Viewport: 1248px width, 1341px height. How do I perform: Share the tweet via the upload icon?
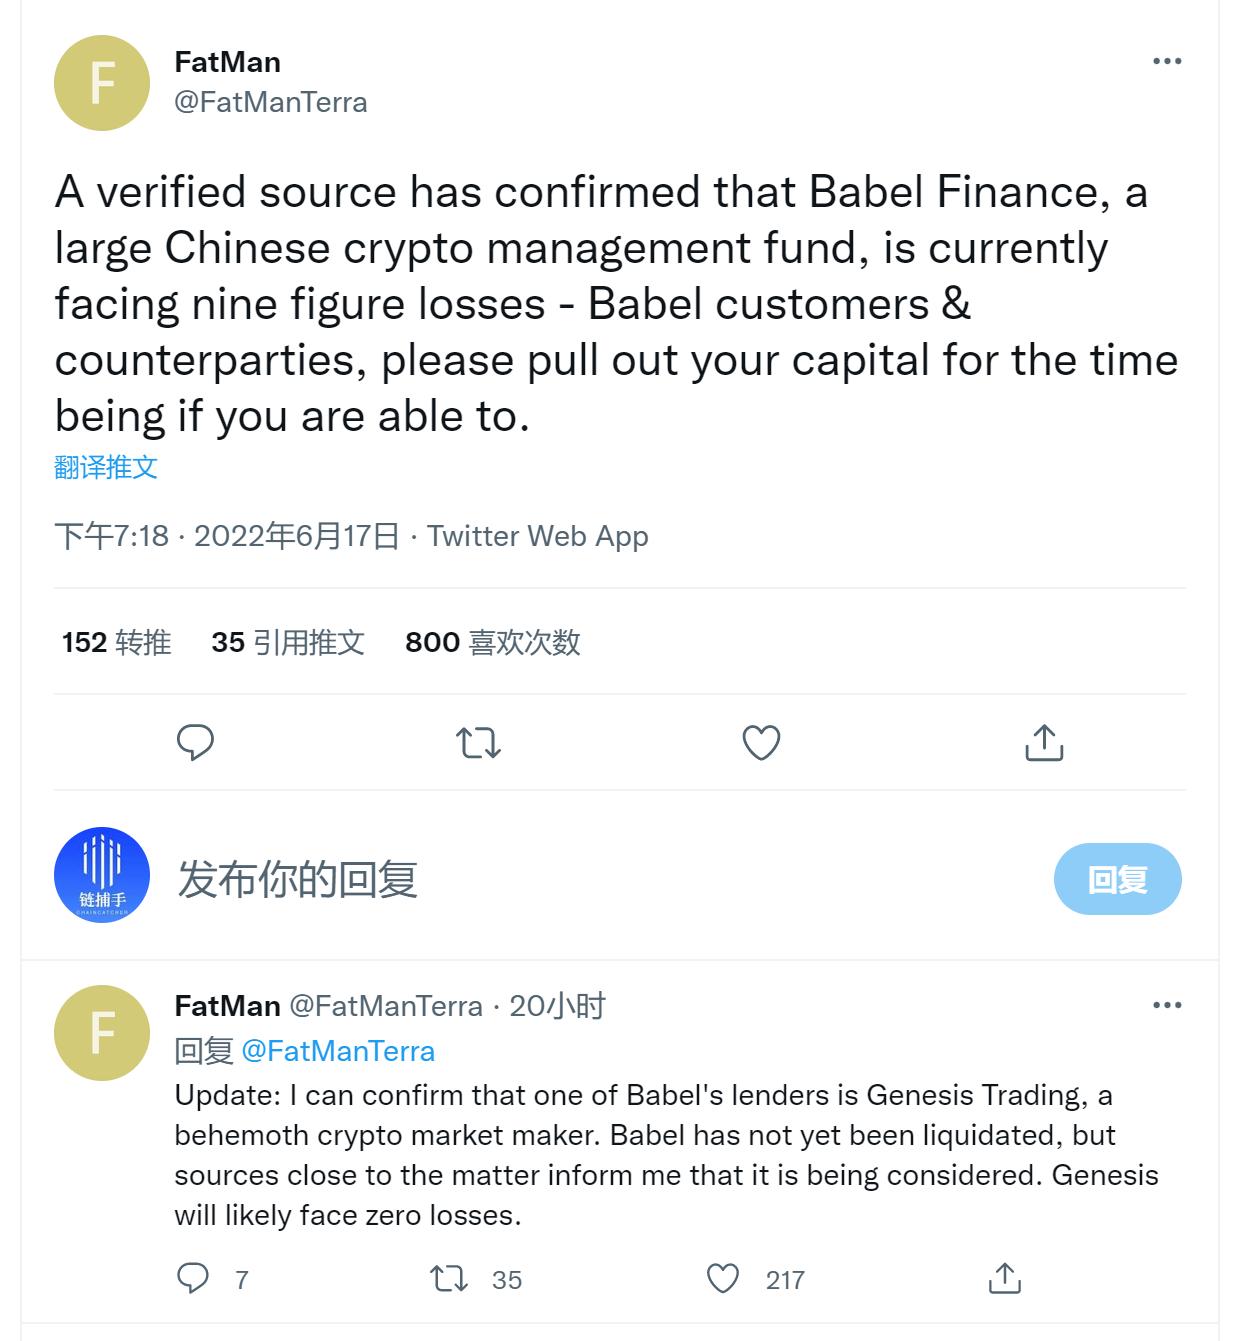tap(1045, 742)
